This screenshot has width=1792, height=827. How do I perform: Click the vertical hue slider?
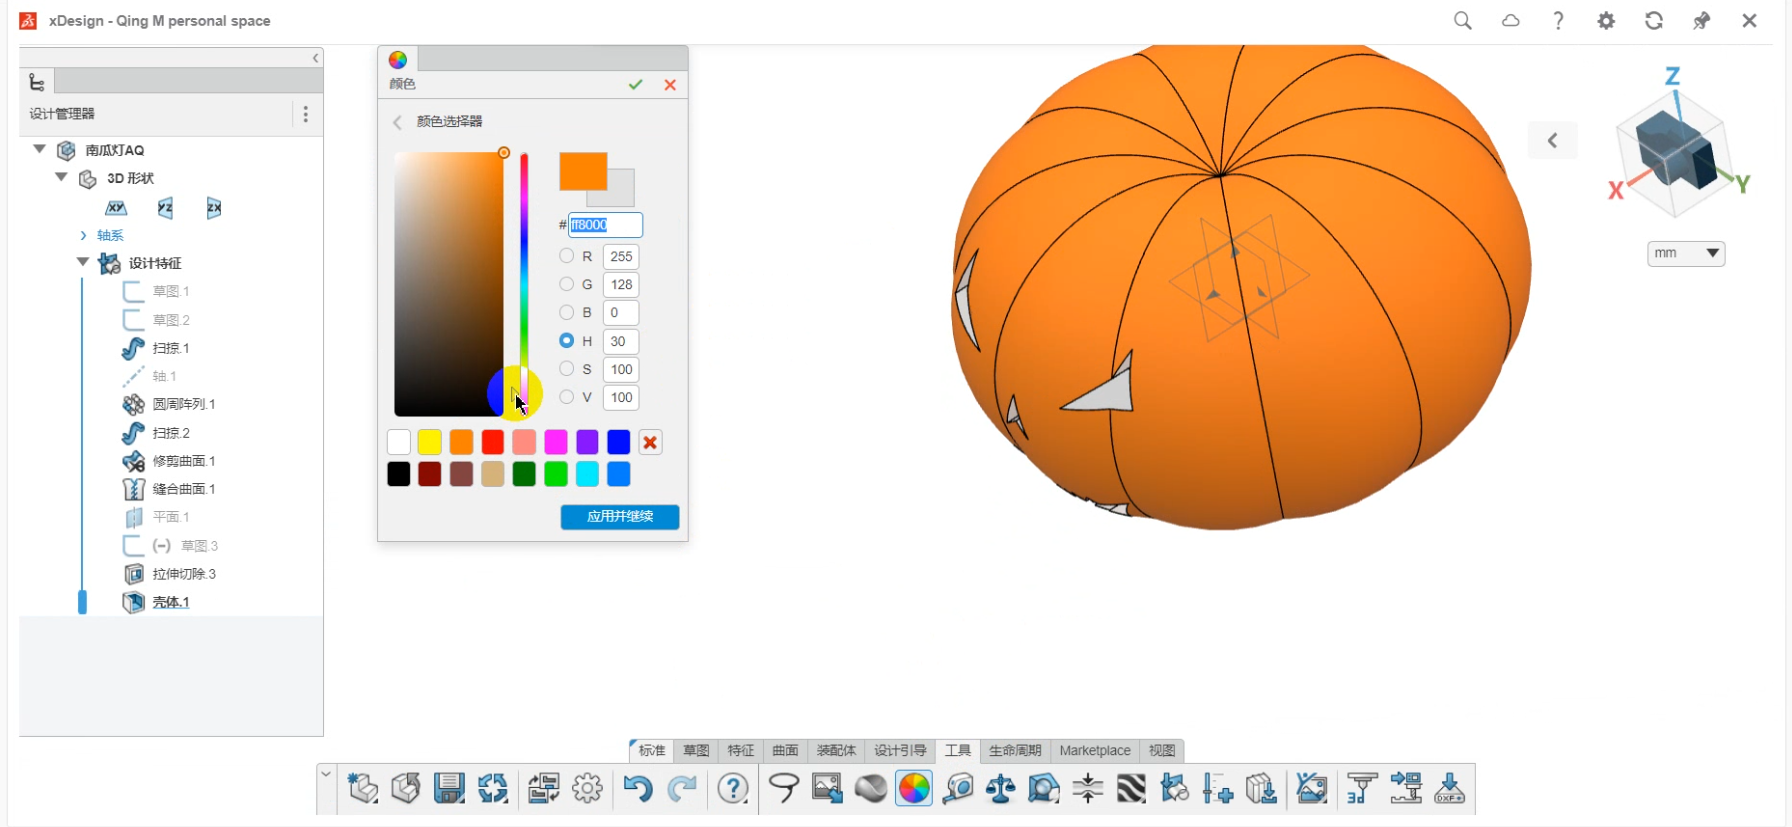[x=523, y=284]
